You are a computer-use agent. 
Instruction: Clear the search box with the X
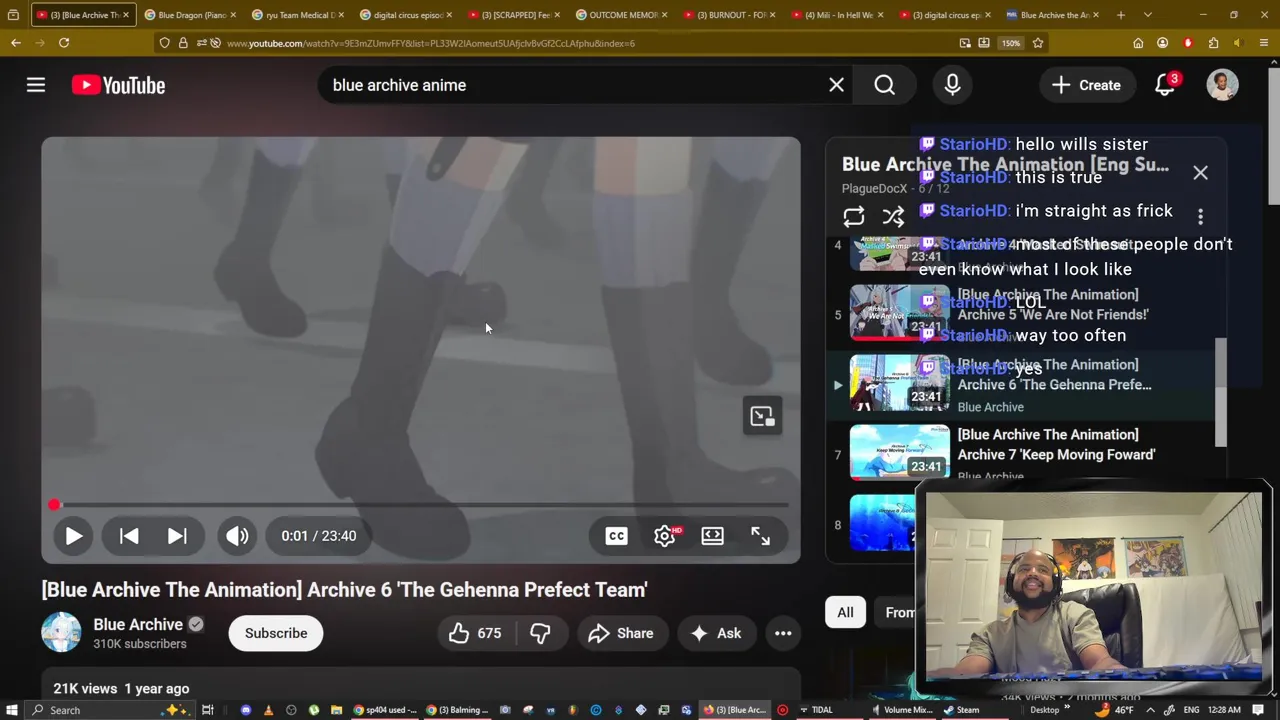click(x=836, y=85)
